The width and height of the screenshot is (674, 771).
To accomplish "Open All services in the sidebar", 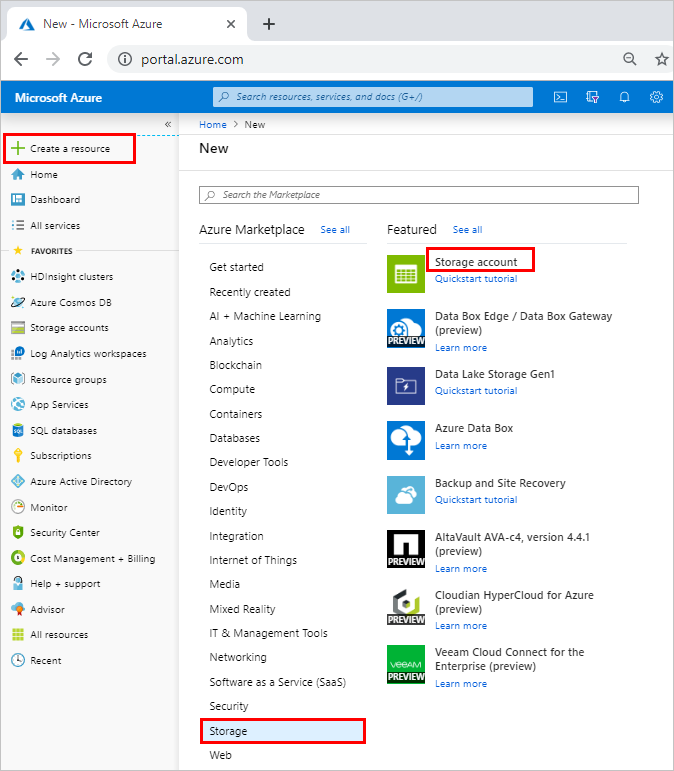I will pos(55,226).
